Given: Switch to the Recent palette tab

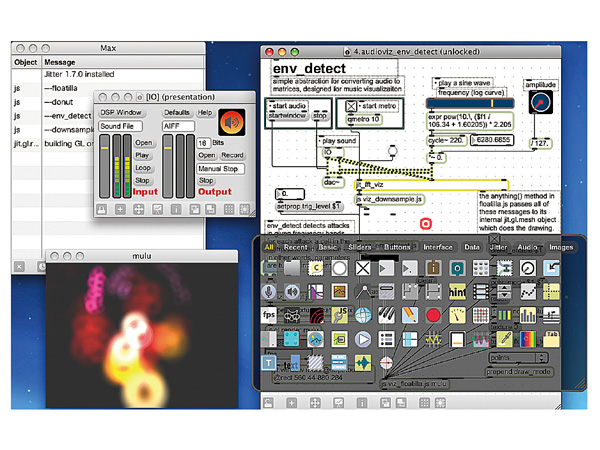Looking at the screenshot, I should click(295, 247).
